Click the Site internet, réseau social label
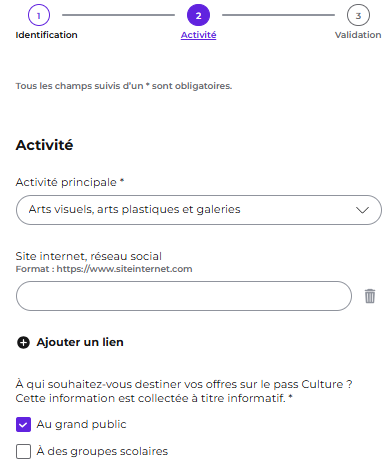This screenshot has height=475, width=392. click(89, 256)
